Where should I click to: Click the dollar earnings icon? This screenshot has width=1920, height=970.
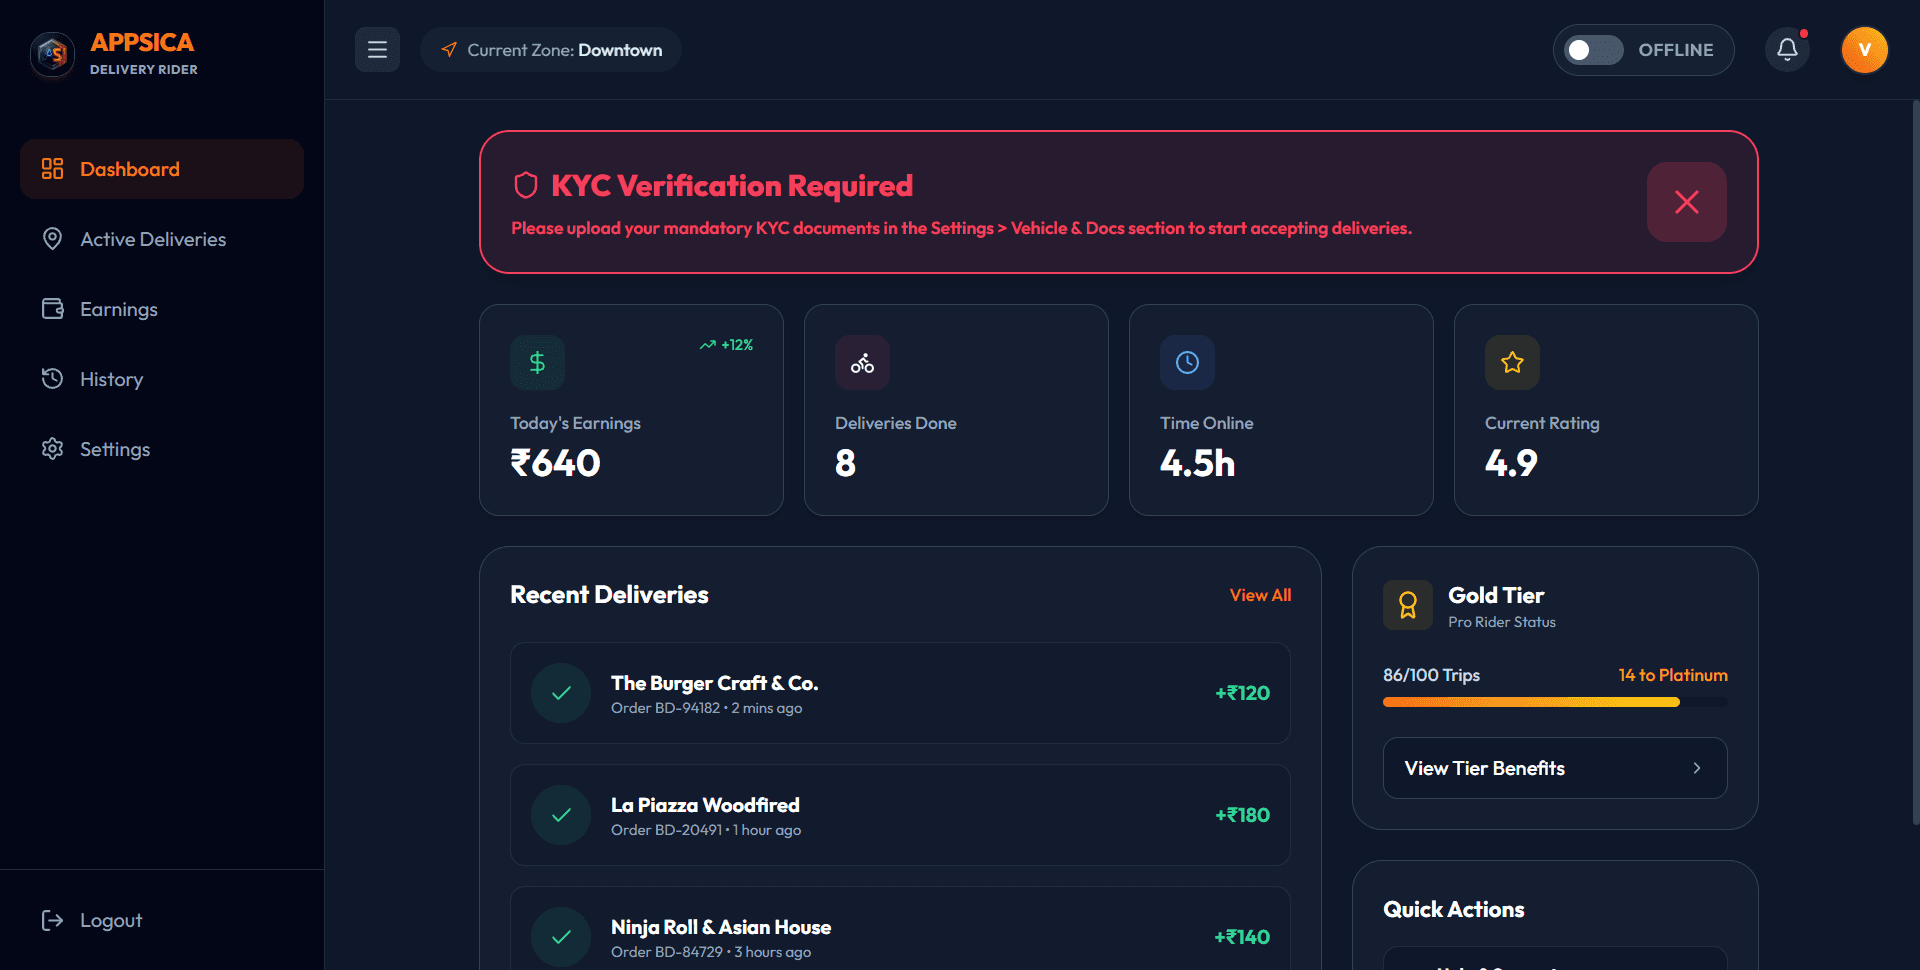(x=537, y=362)
